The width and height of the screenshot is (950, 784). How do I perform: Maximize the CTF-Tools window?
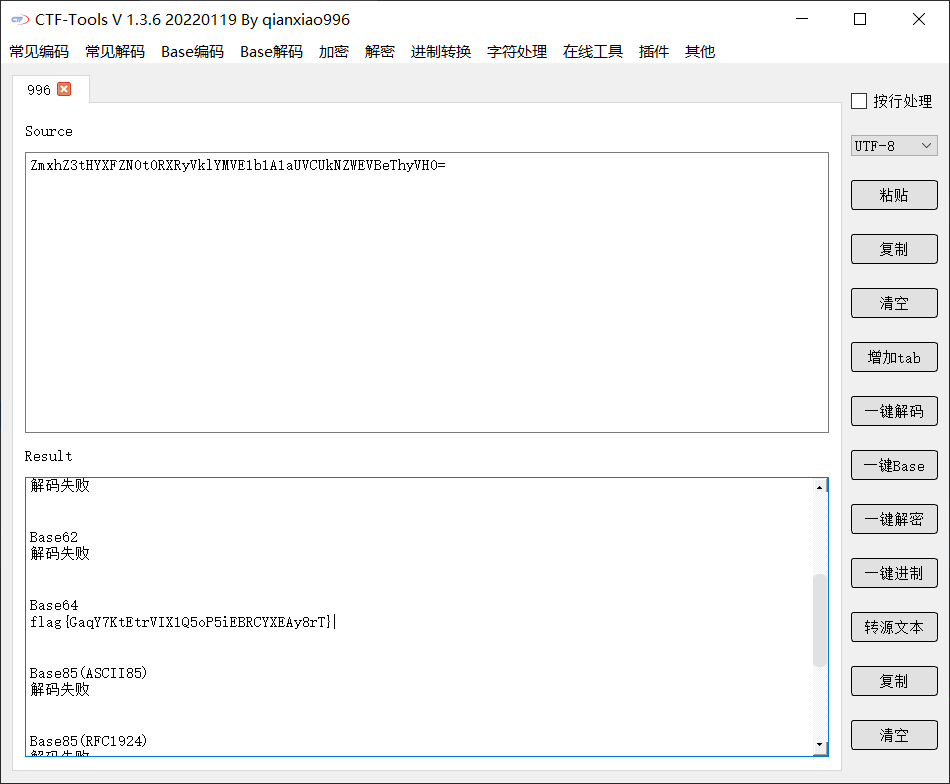click(x=860, y=19)
